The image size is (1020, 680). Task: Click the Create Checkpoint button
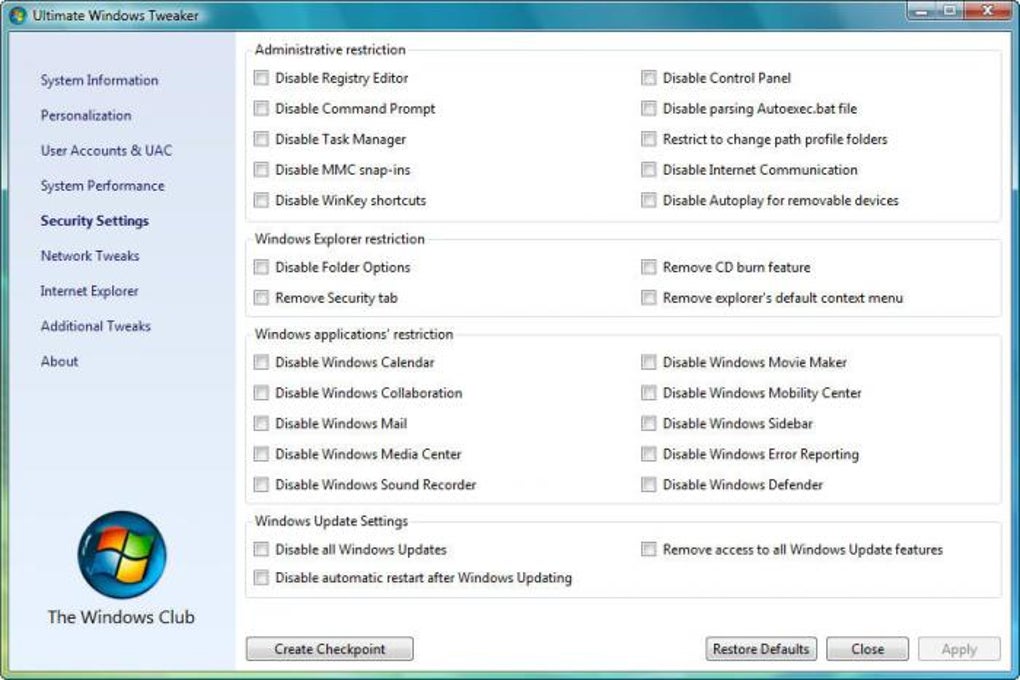click(330, 649)
